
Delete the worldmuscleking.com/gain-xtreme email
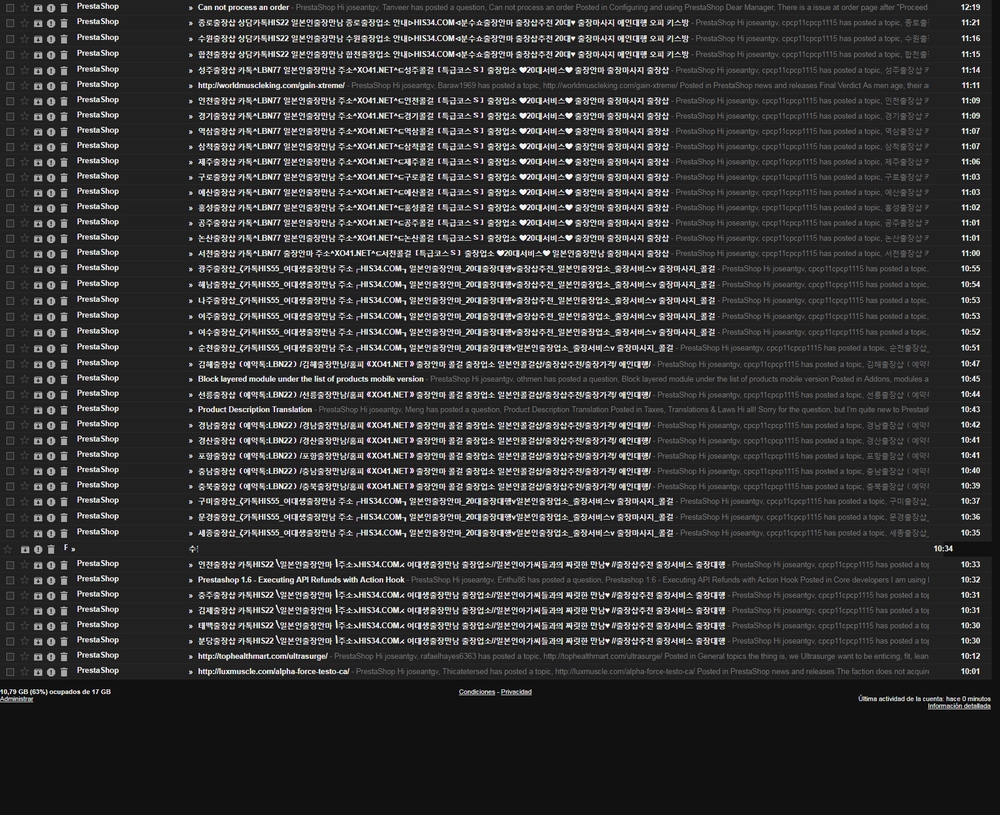(64, 86)
